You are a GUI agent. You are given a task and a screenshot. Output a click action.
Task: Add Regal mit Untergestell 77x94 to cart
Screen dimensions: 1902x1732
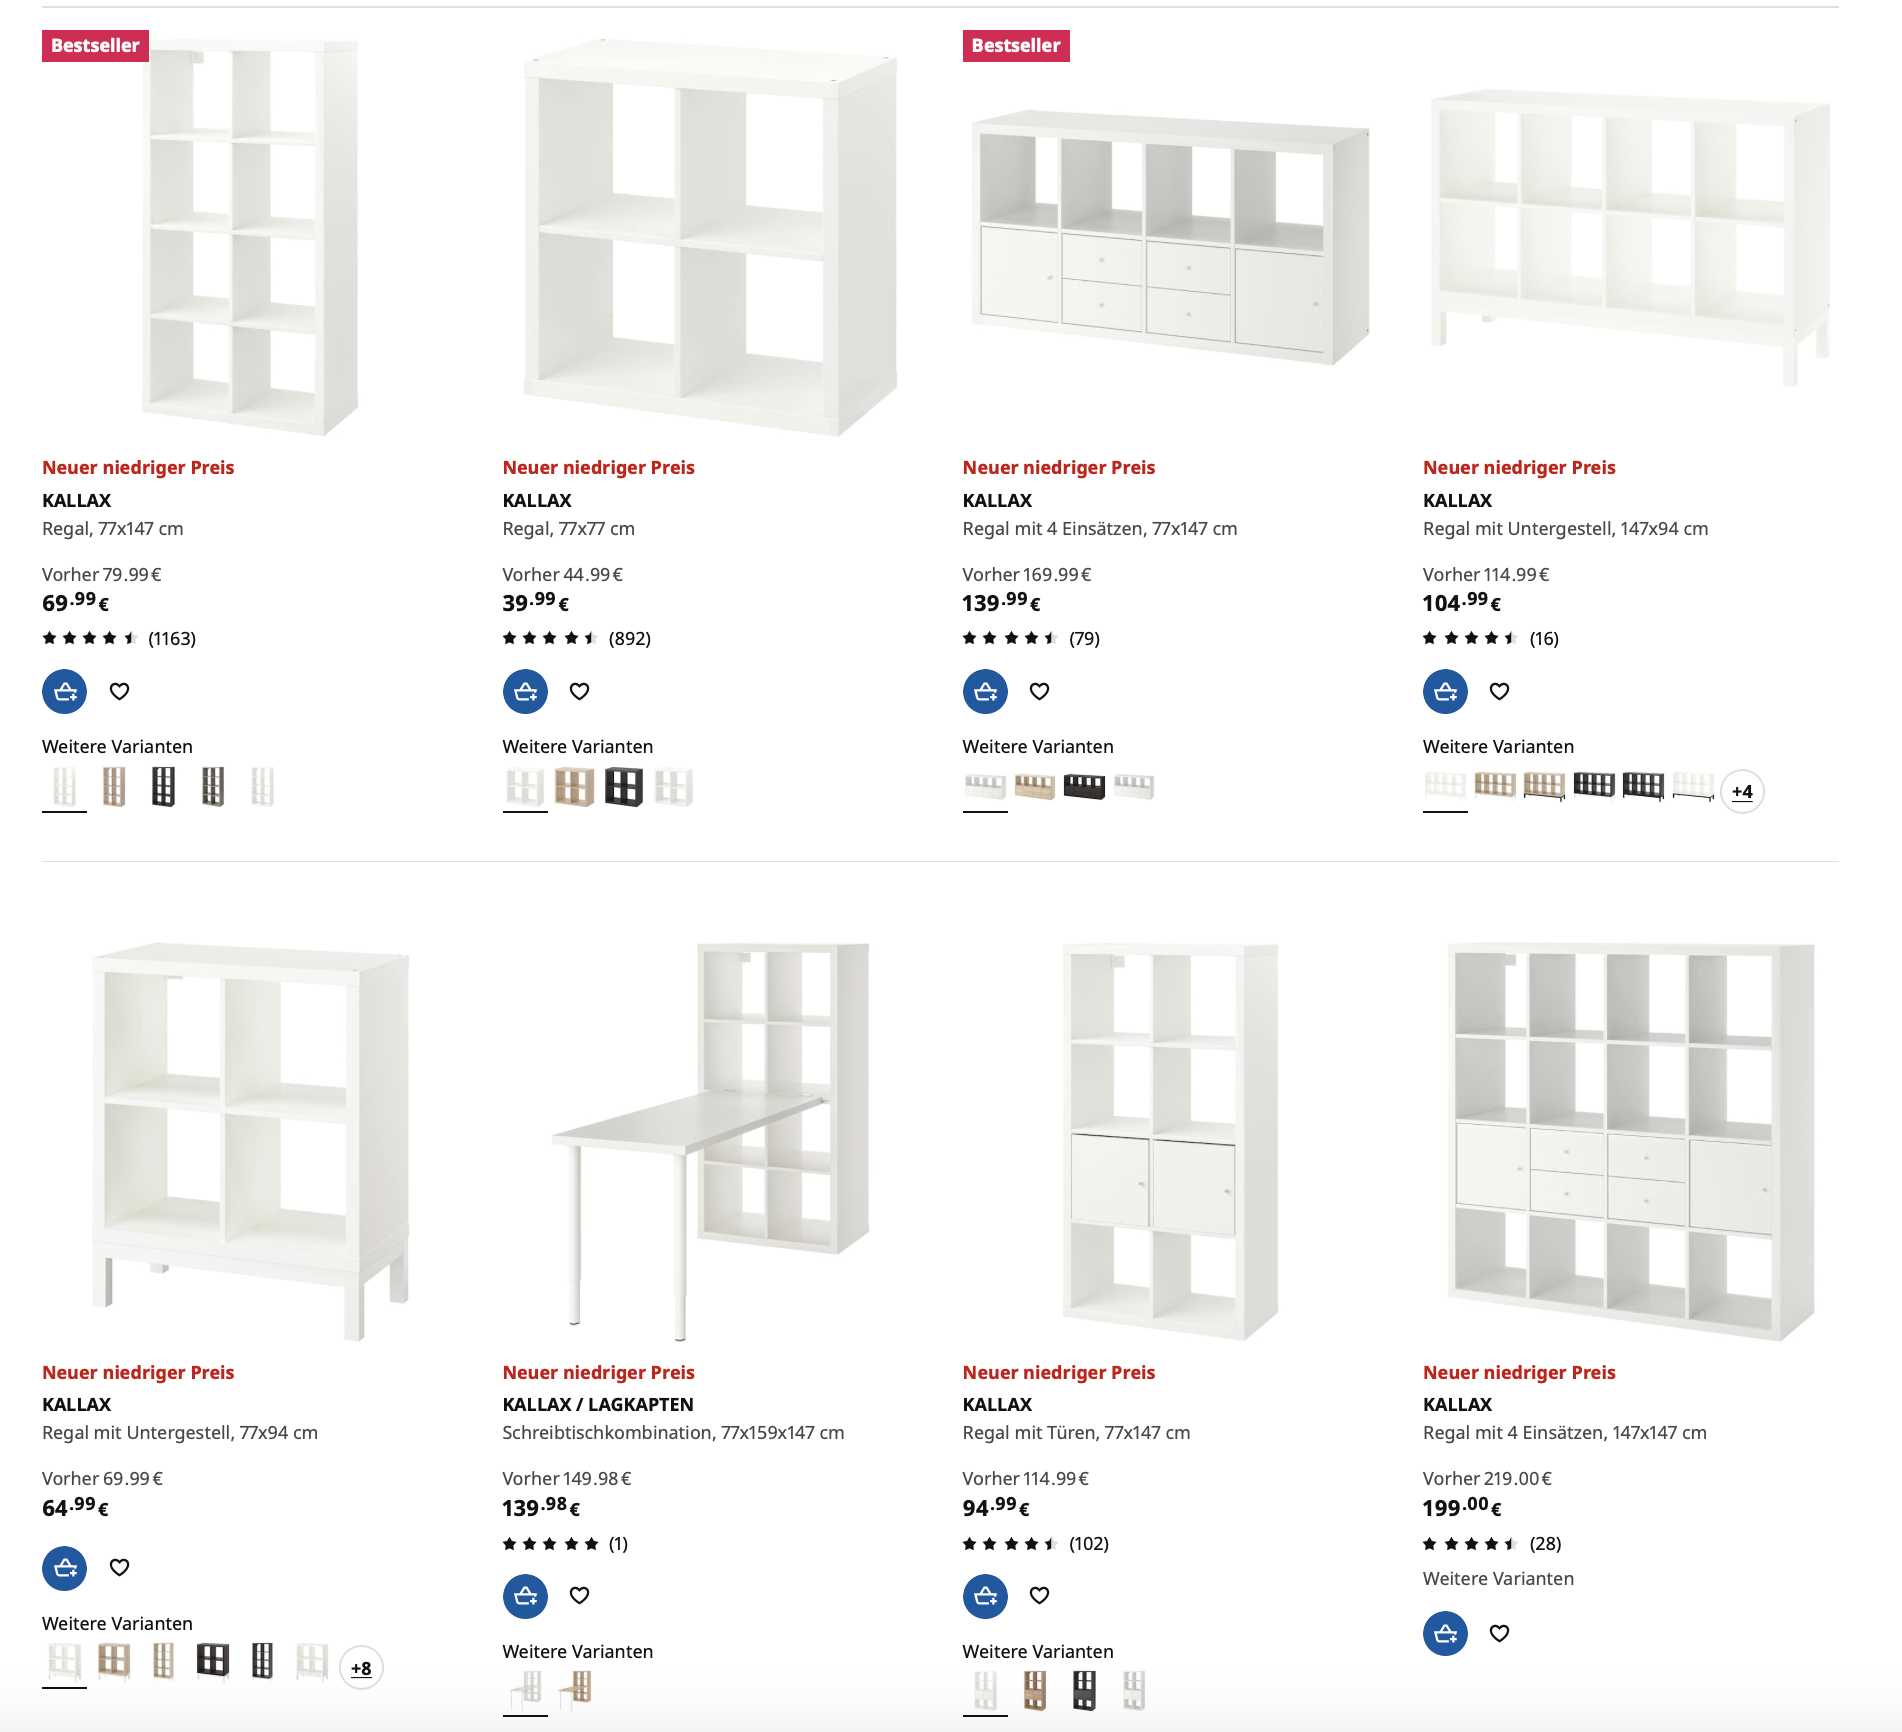[x=64, y=1567]
